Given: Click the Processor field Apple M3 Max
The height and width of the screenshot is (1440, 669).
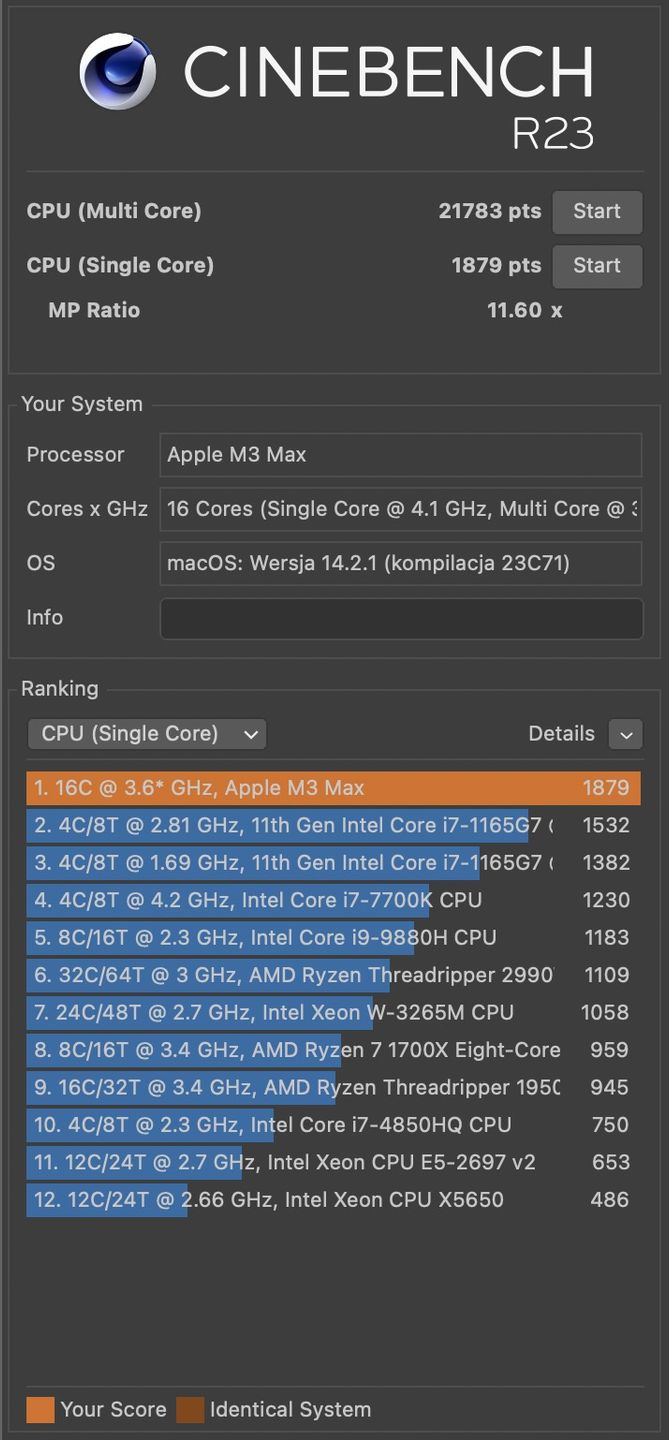Looking at the screenshot, I should point(401,455).
